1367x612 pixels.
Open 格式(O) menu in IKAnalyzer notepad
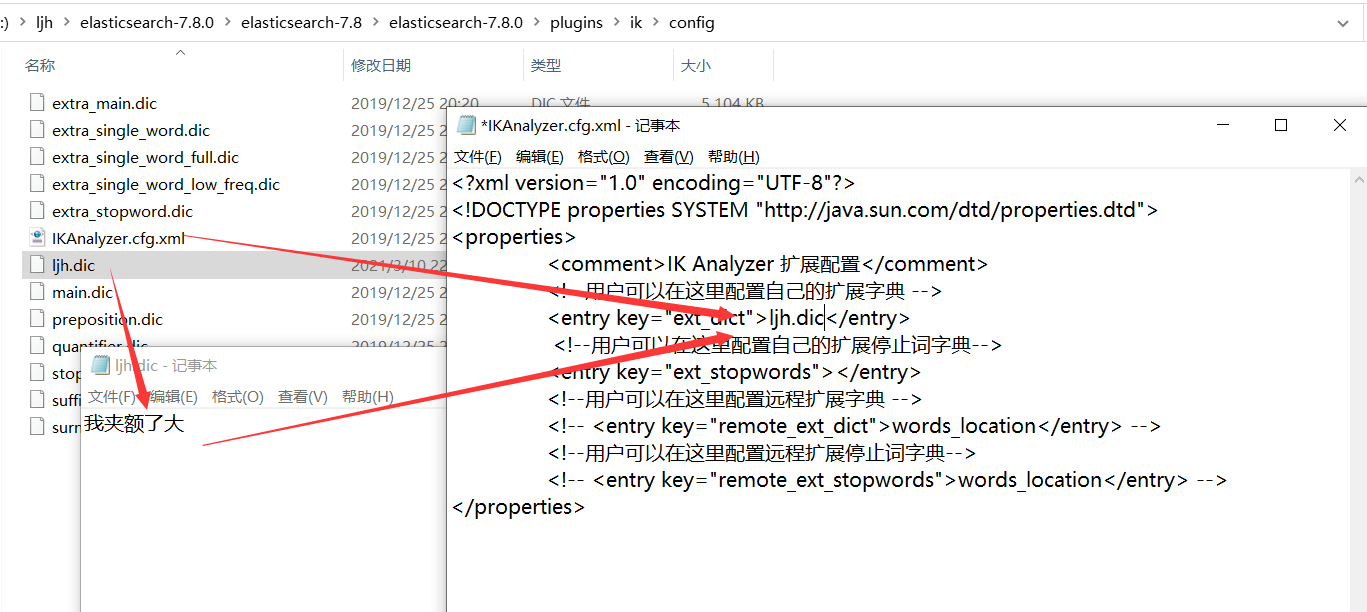603,157
